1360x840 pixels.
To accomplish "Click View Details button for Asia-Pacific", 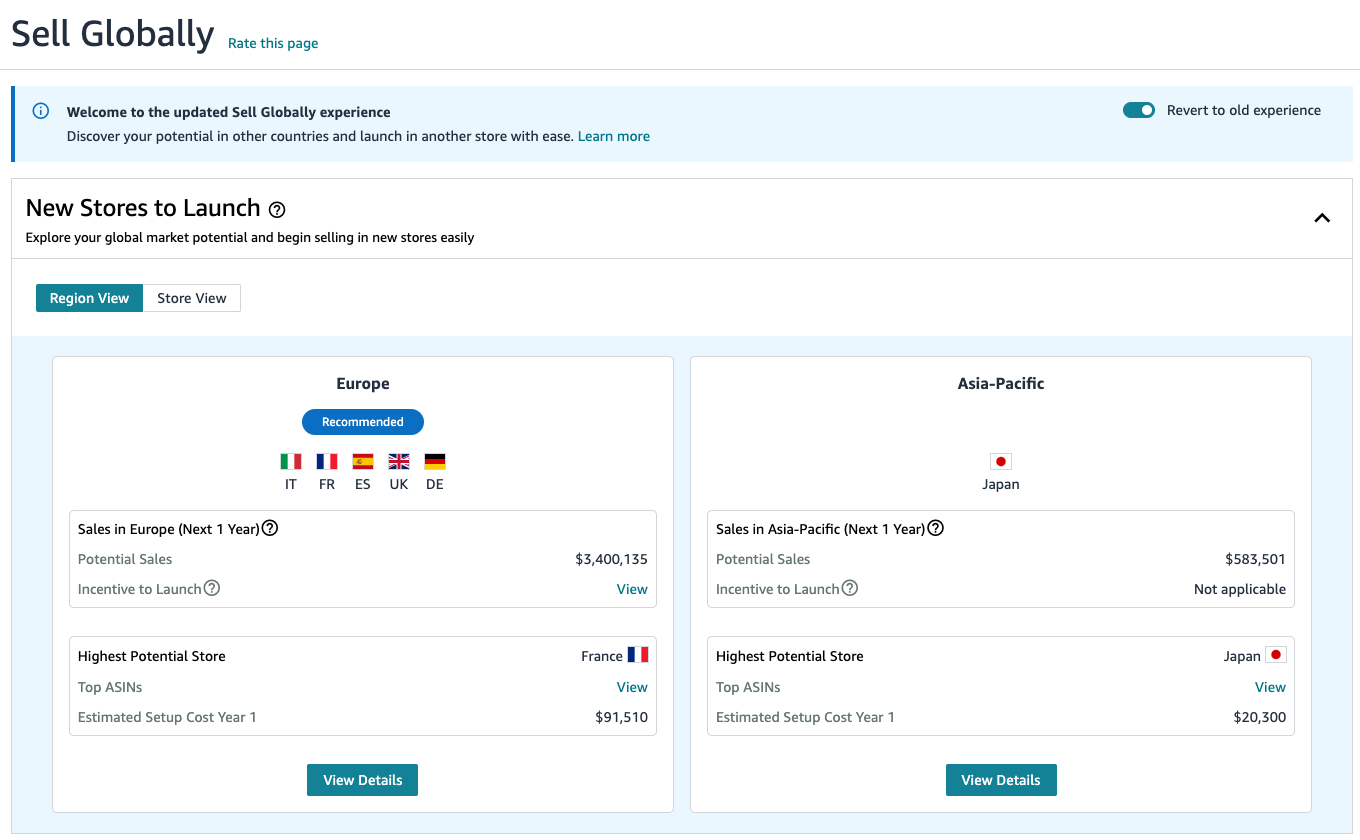I will (x=1000, y=780).
